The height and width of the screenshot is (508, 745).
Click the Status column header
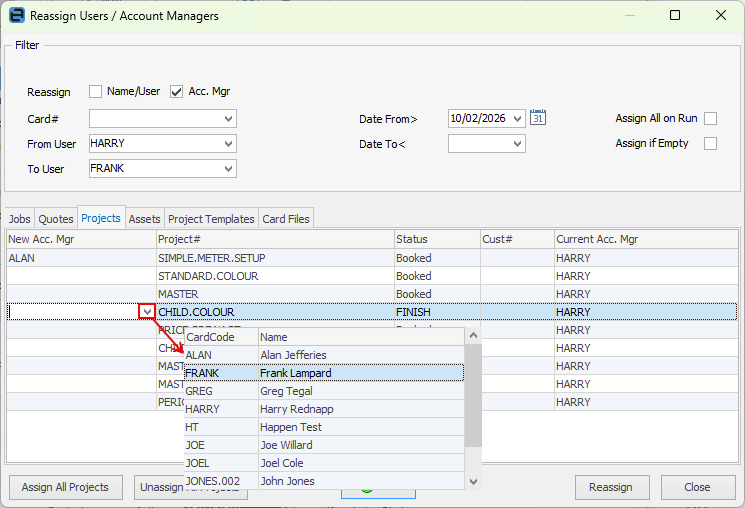[x=437, y=239]
